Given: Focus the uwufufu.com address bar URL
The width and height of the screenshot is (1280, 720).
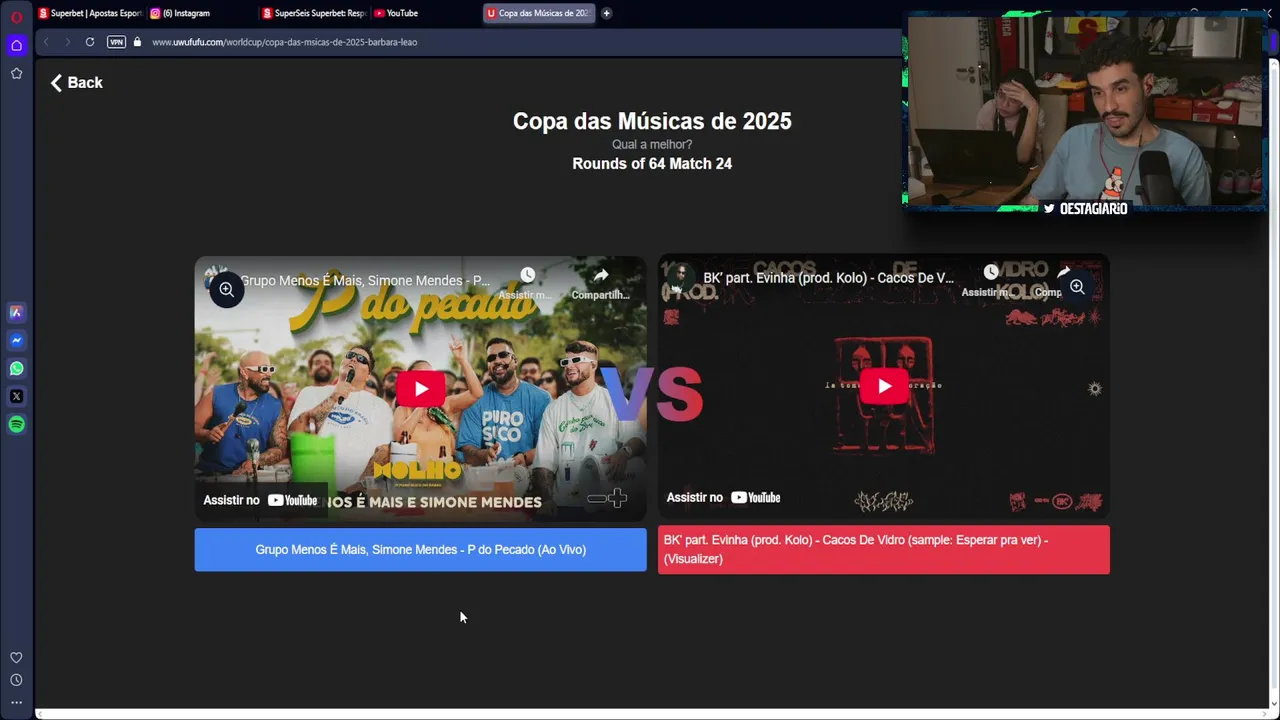Looking at the screenshot, I should click(x=285, y=42).
